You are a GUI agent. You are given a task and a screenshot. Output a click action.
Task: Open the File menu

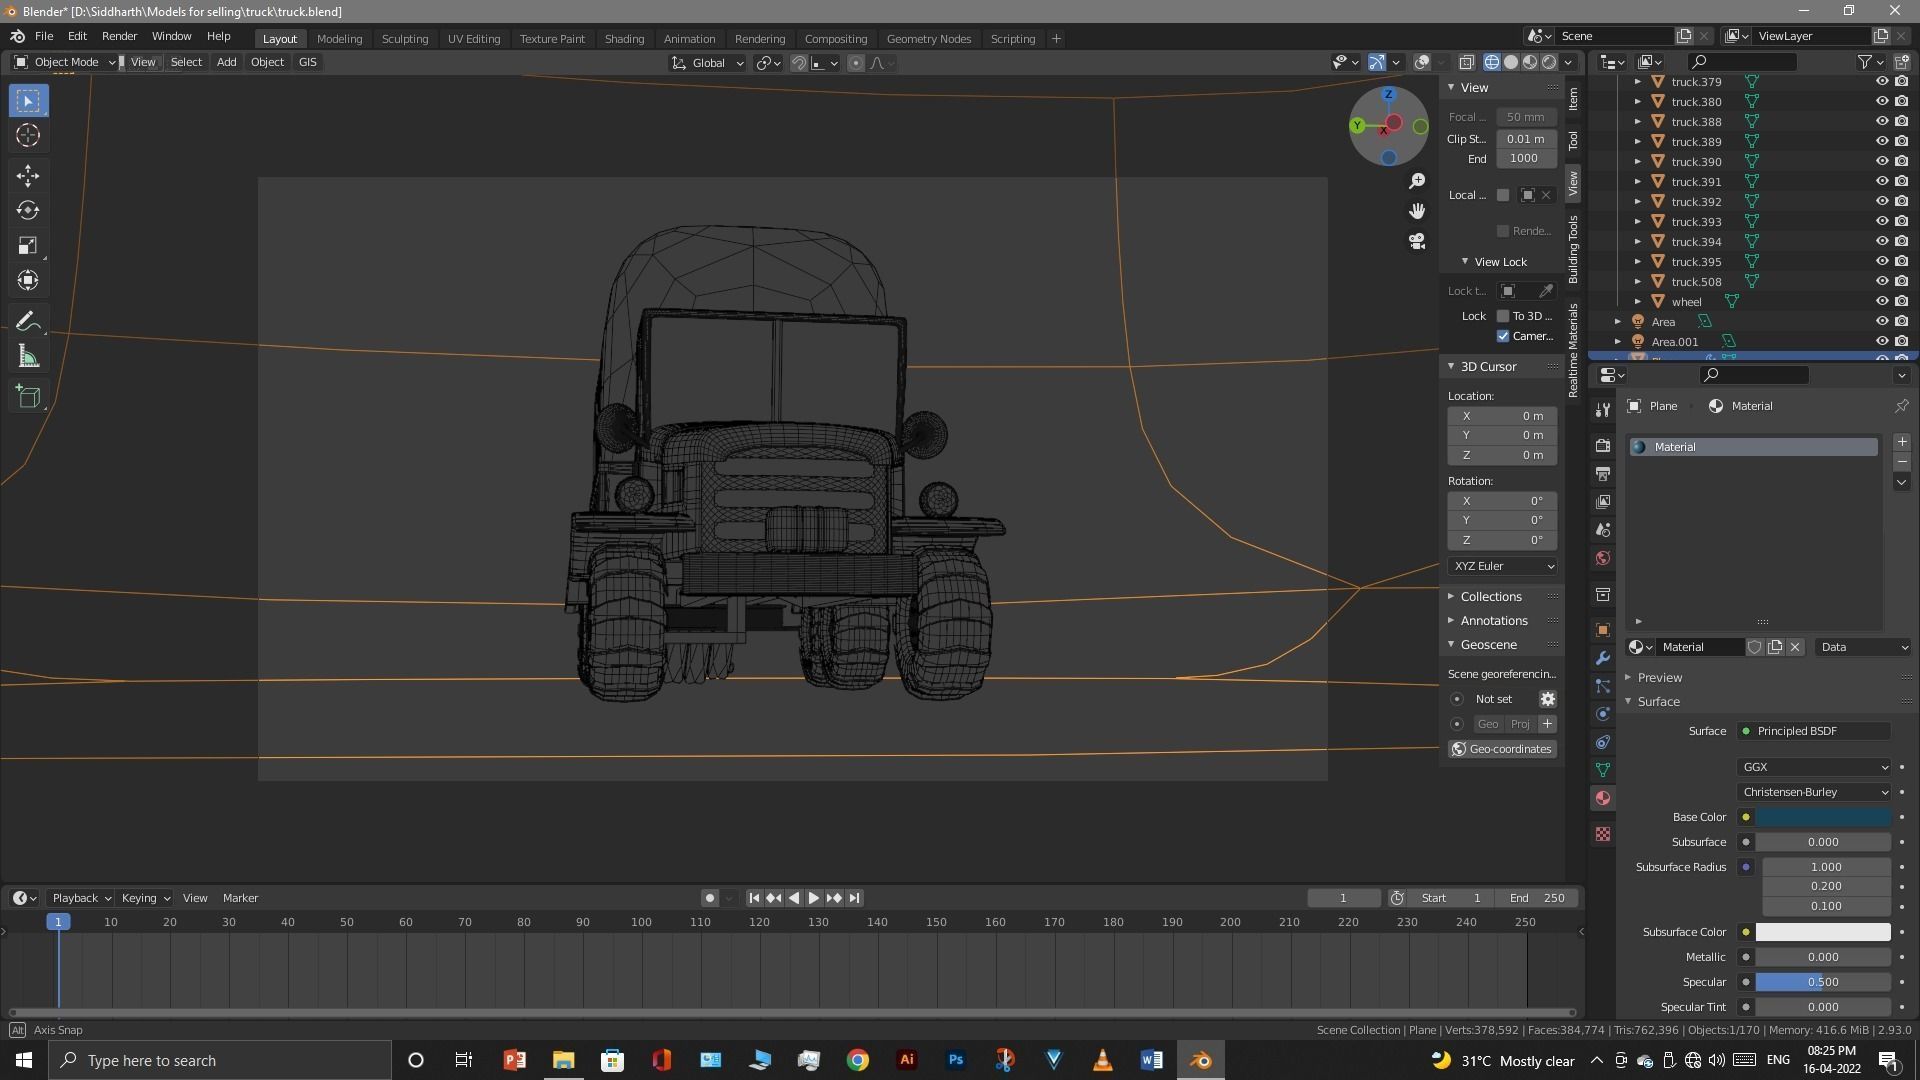click(x=44, y=36)
